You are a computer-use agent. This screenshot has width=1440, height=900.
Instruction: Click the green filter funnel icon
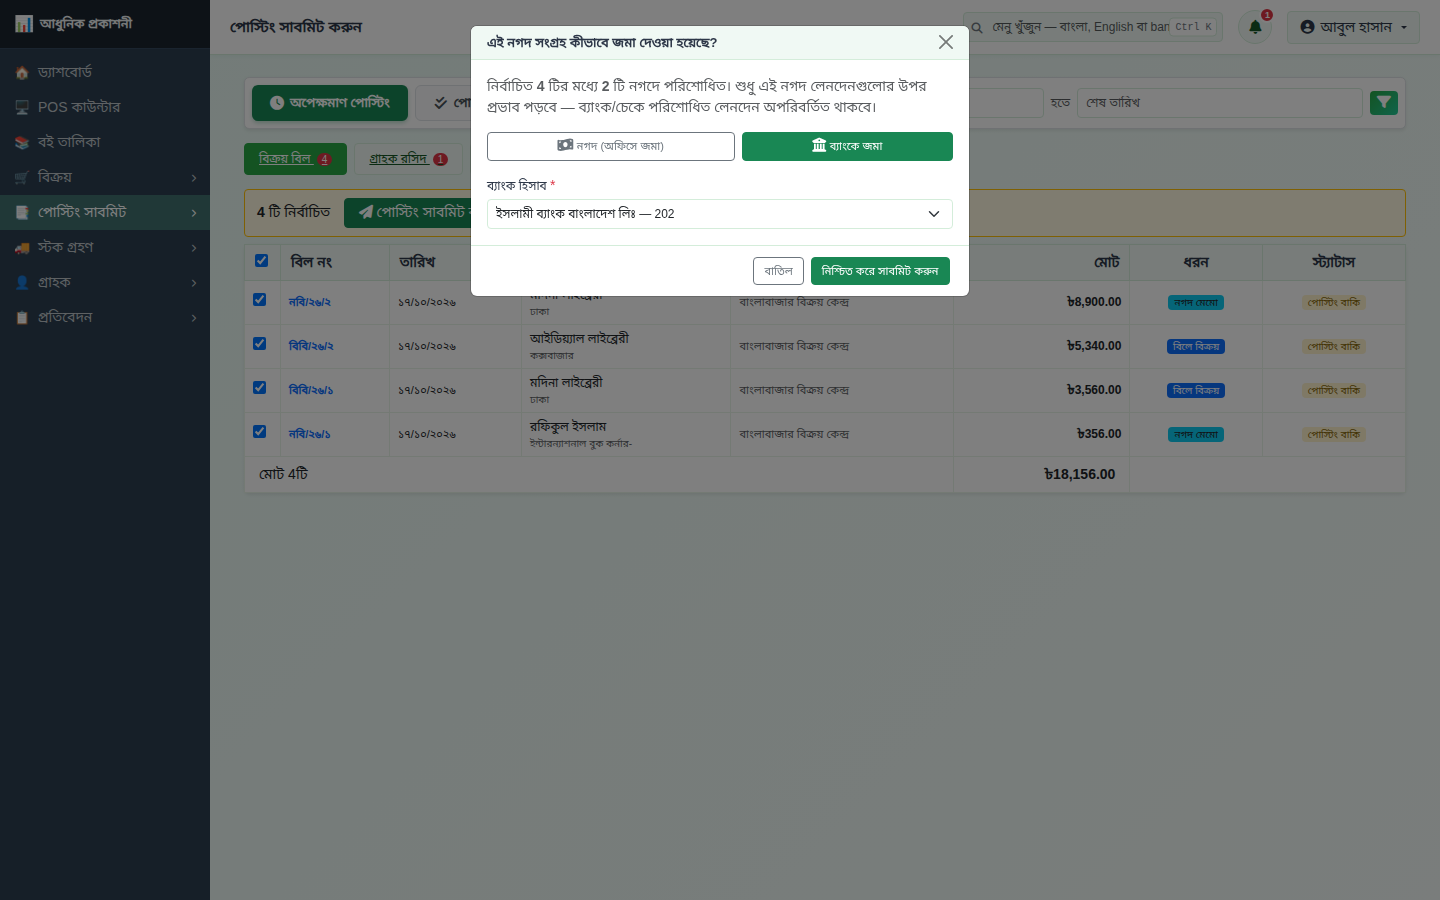pos(1384,102)
